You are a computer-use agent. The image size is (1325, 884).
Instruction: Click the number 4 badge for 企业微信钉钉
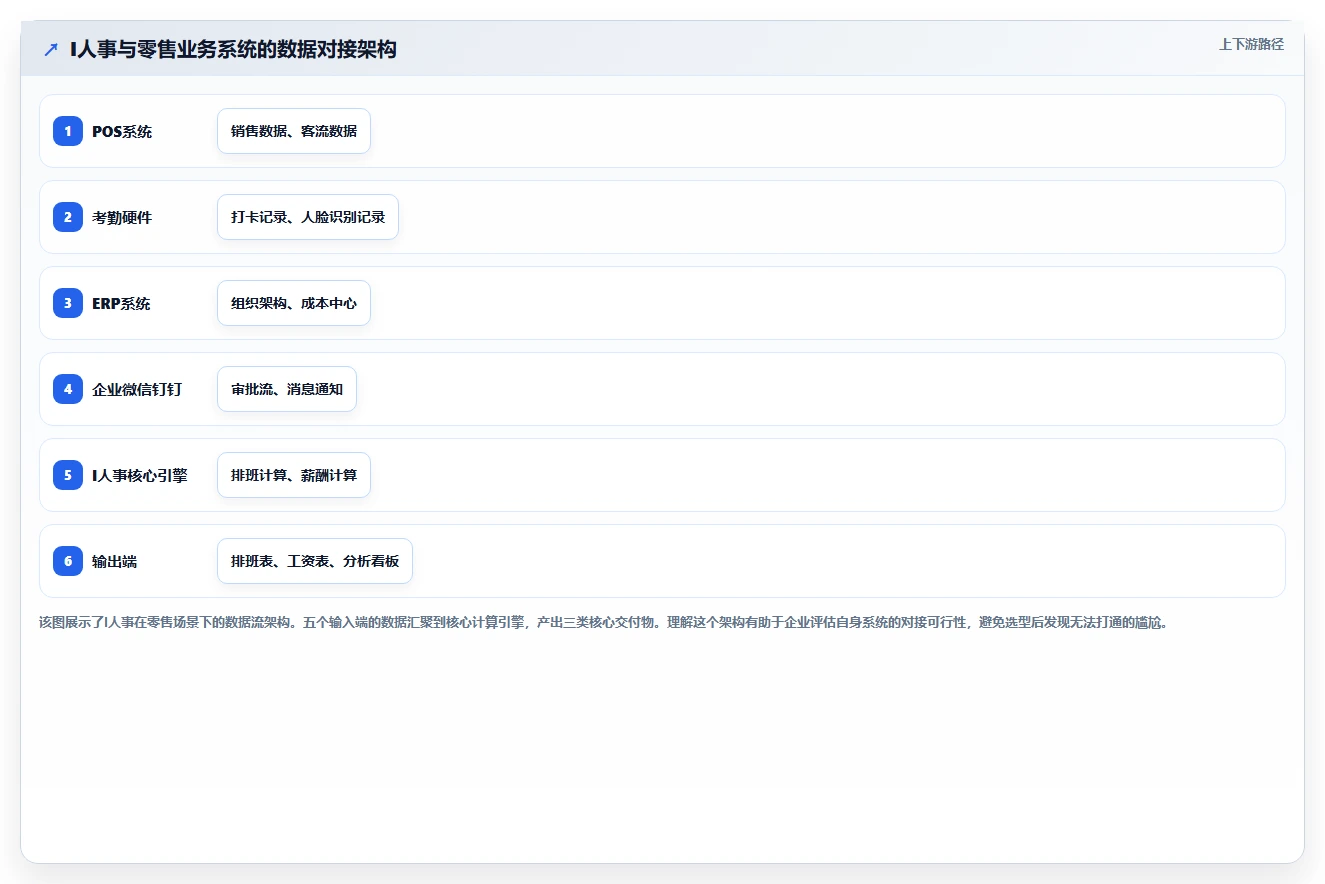click(x=68, y=389)
